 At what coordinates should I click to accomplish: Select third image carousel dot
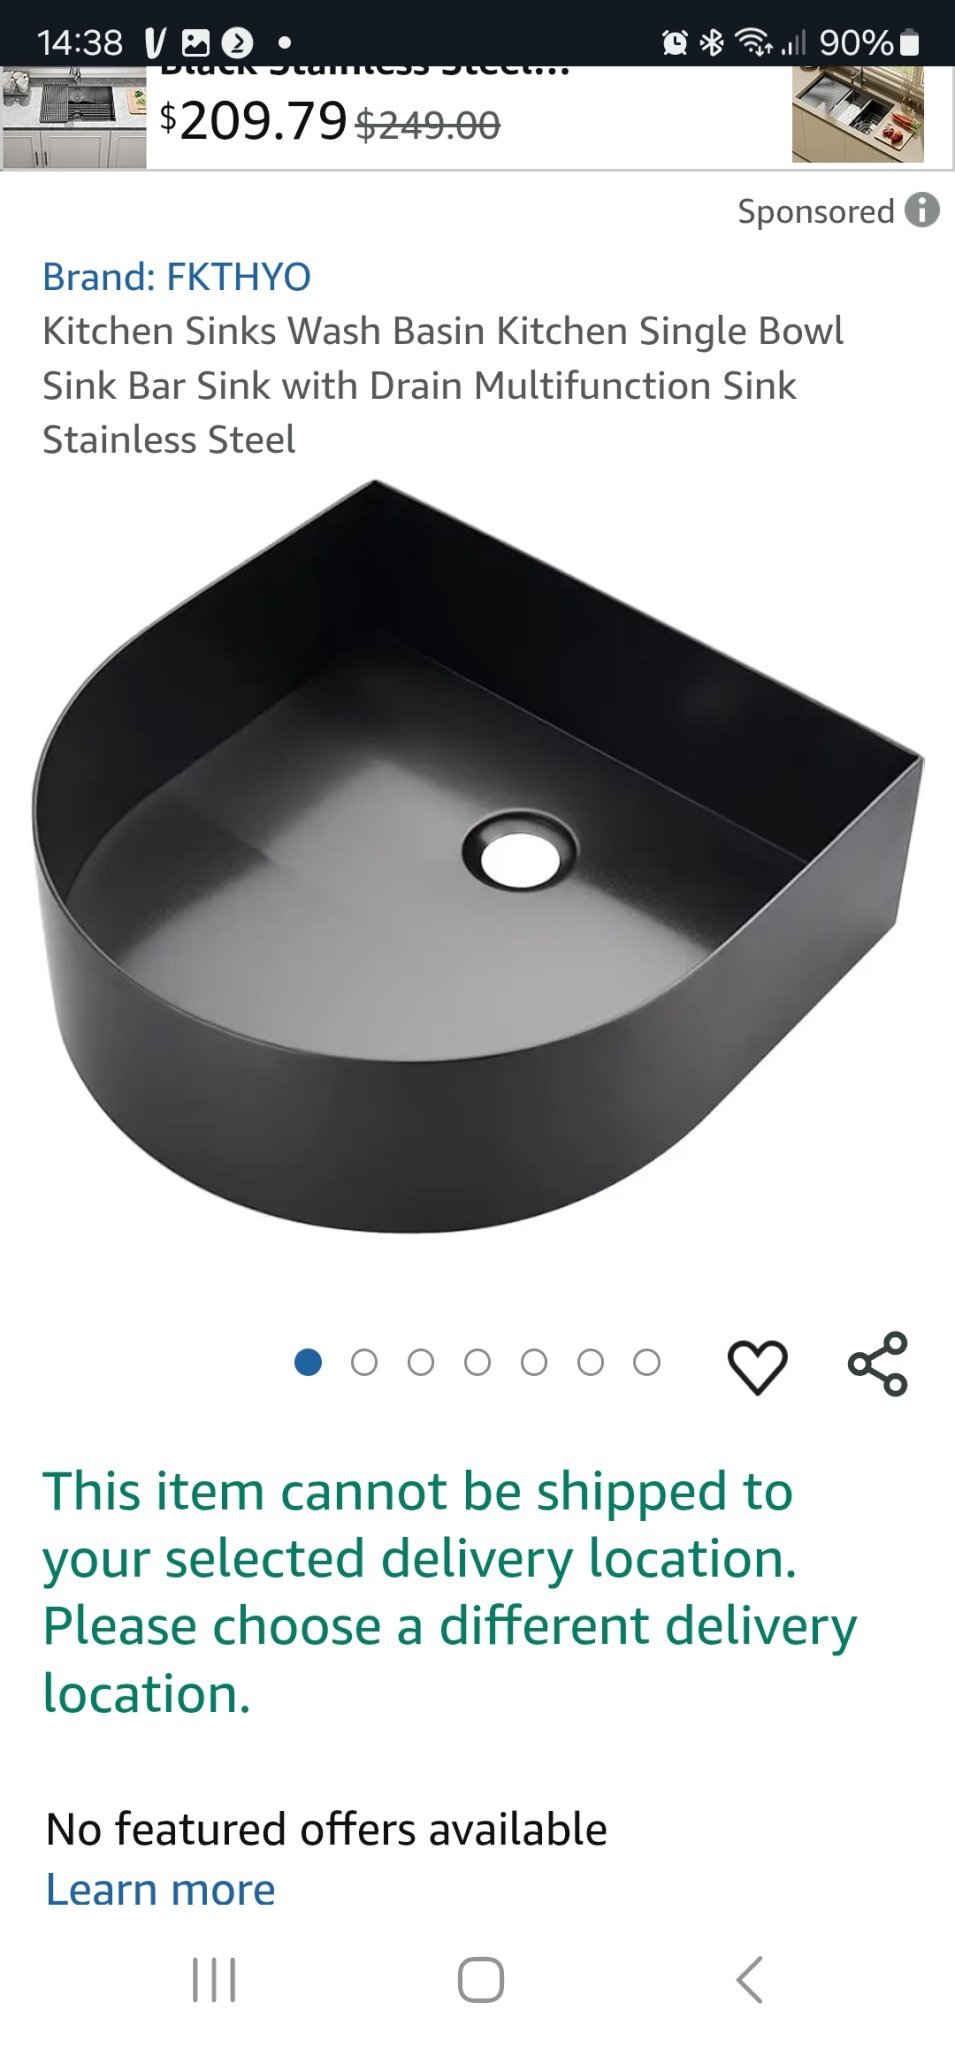click(421, 1362)
